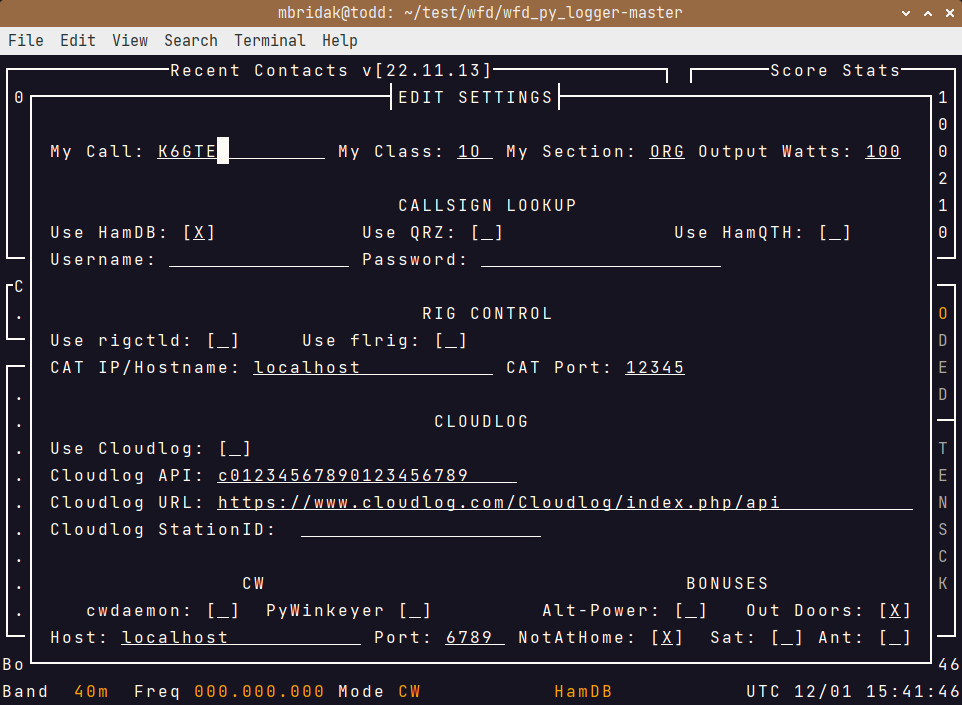The image size is (962, 705).
Task: Enable the Use QRZ checkbox
Action: (487, 233)
